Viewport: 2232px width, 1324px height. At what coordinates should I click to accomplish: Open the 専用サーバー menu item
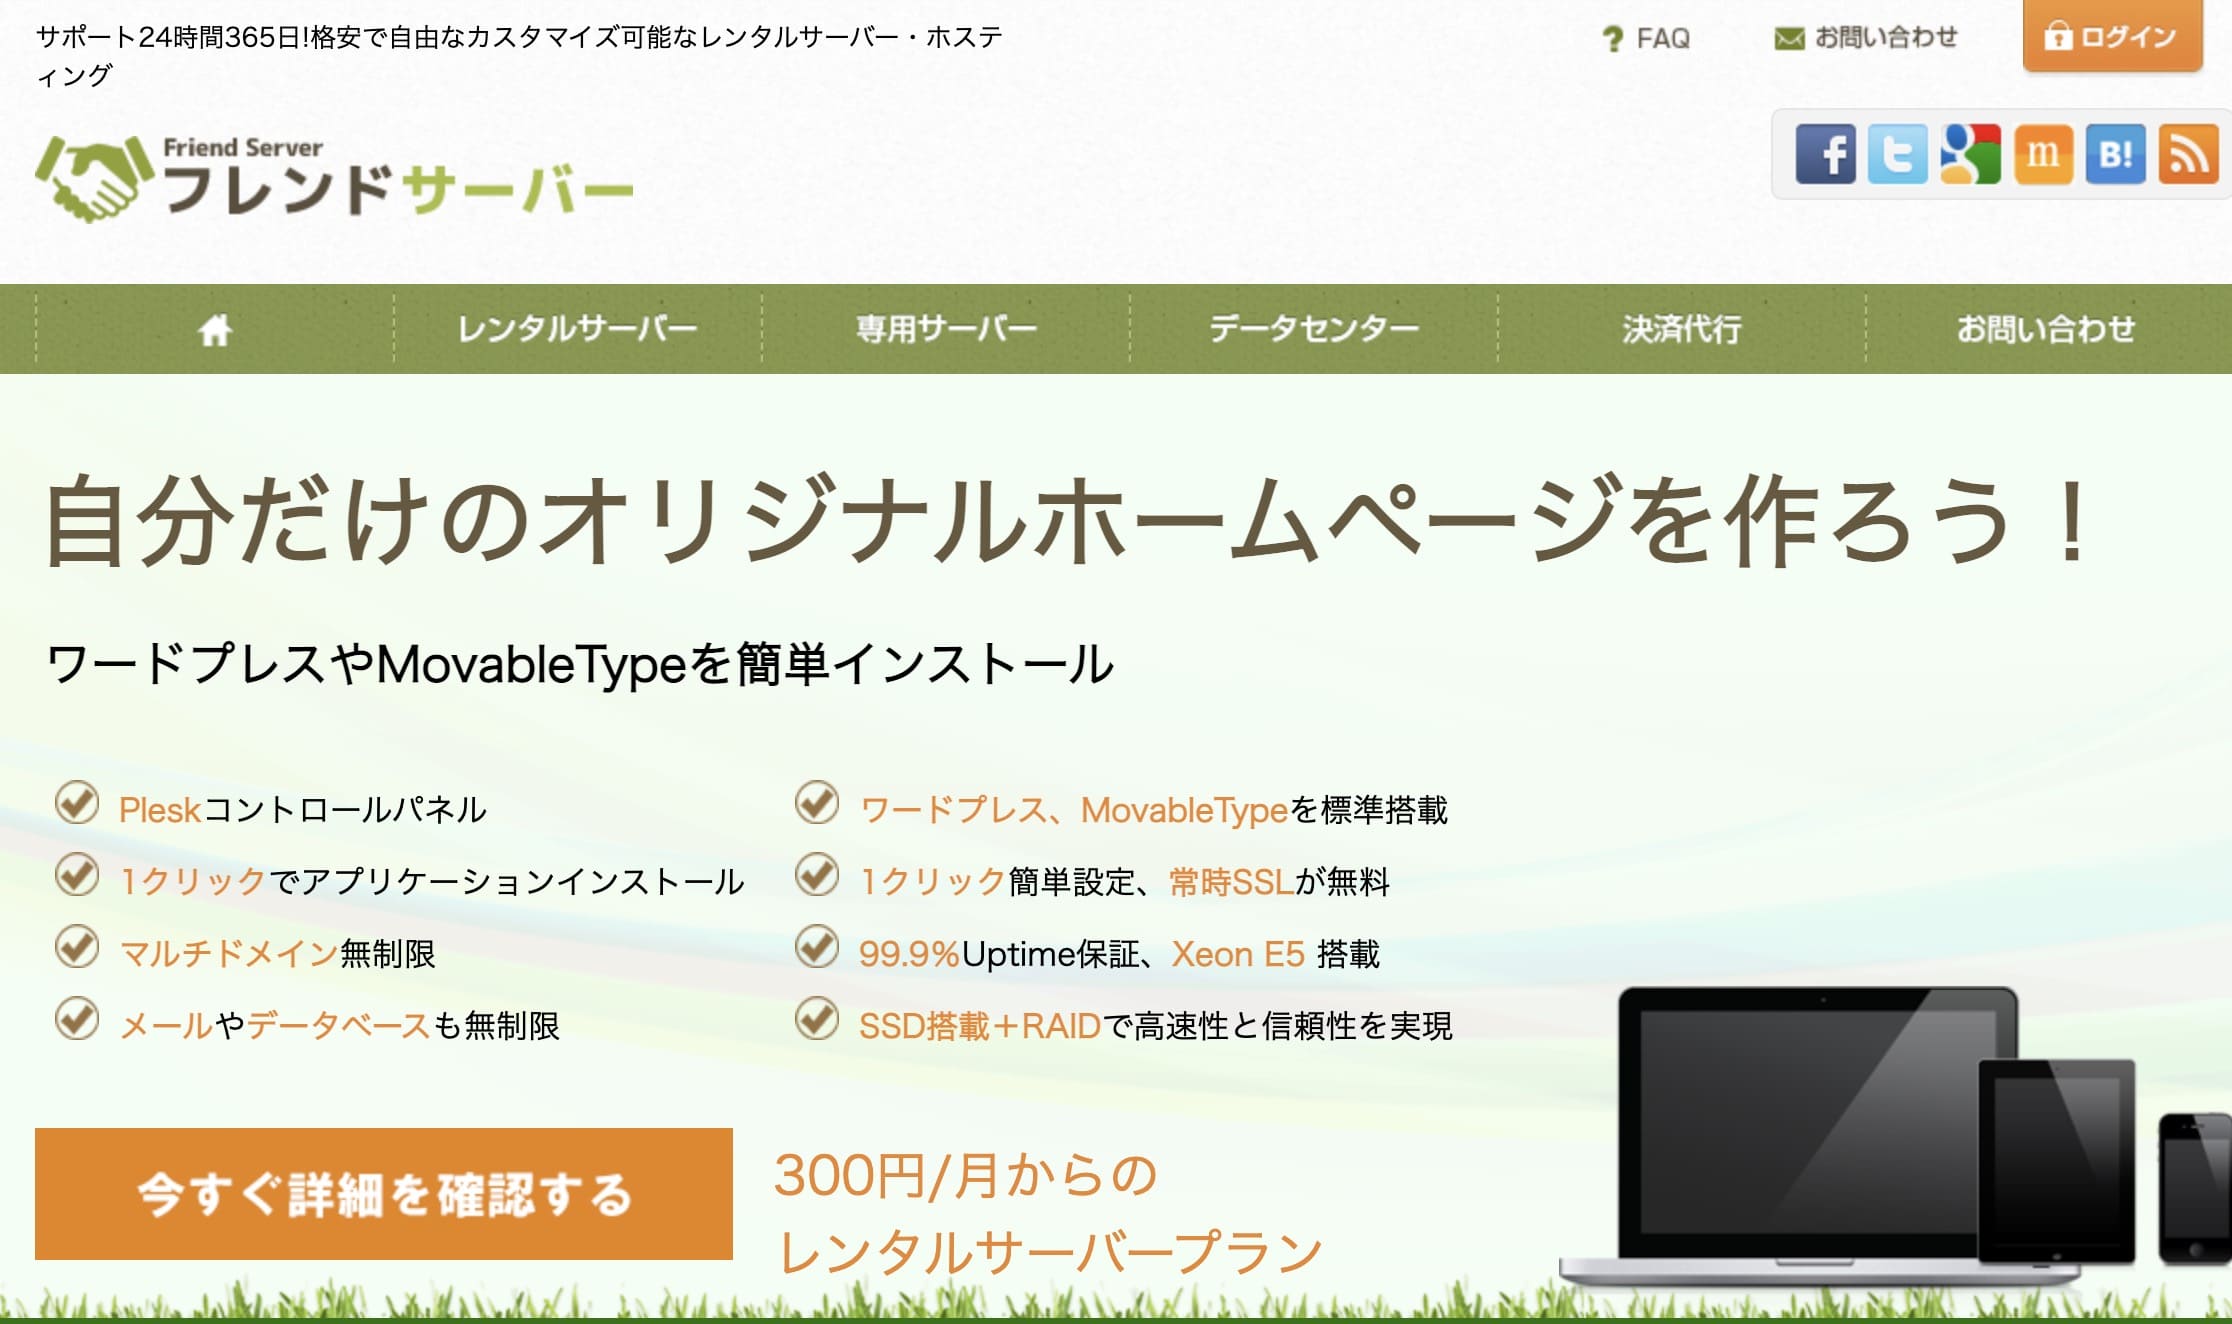946,329
